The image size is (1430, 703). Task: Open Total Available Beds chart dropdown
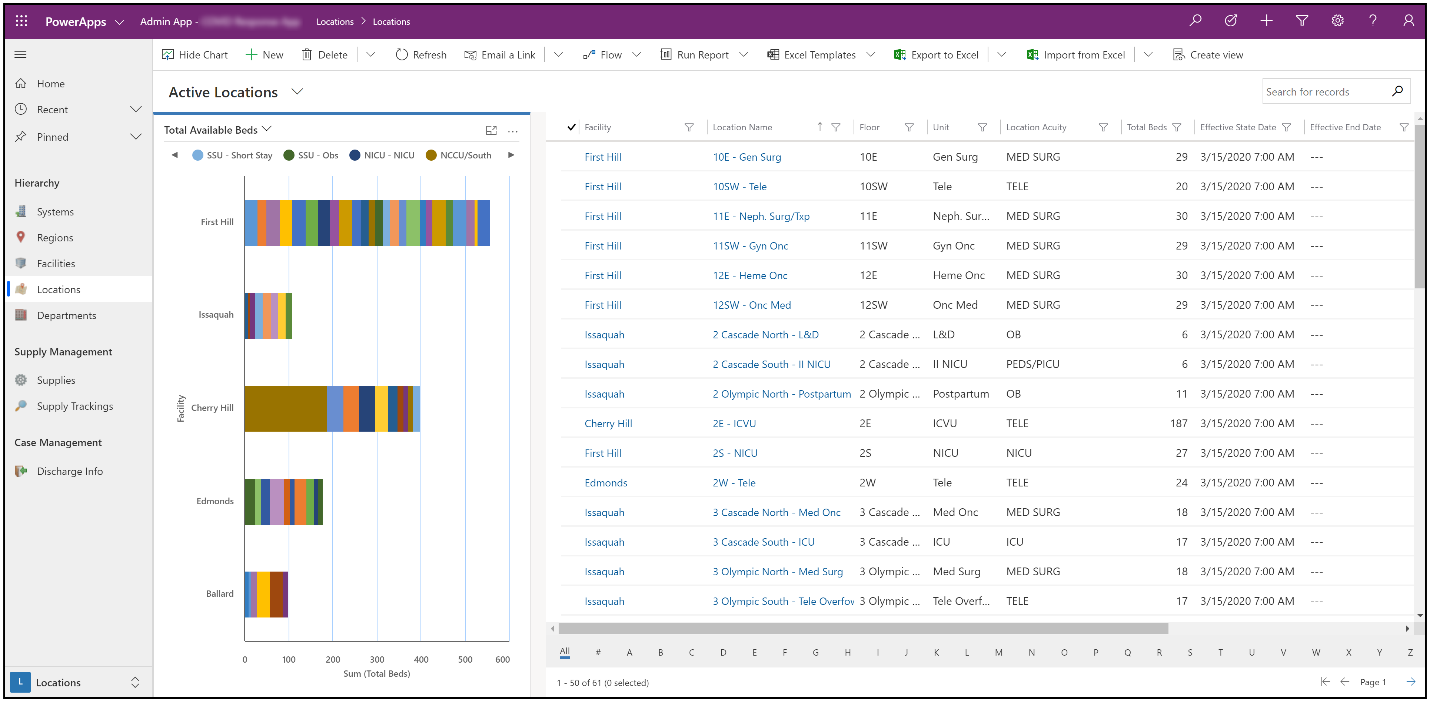267,130
